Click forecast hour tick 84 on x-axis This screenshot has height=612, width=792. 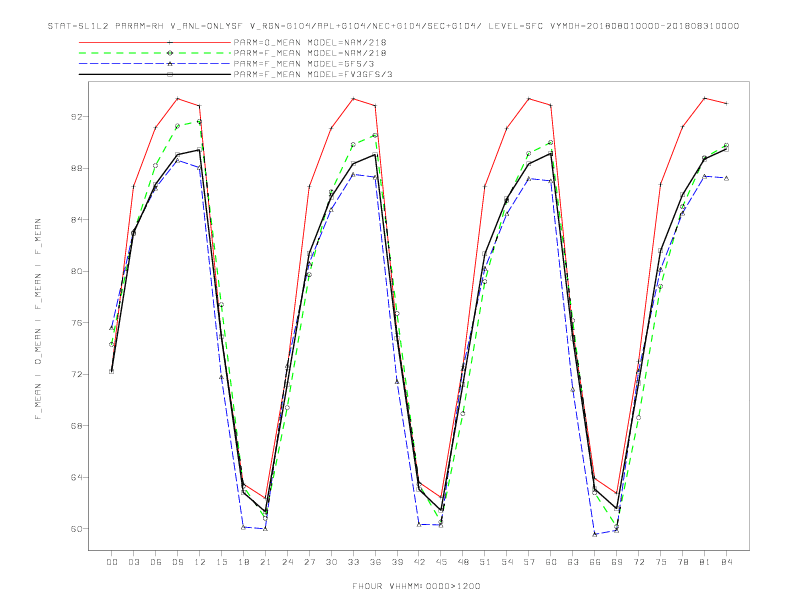(x=727, y=562)
